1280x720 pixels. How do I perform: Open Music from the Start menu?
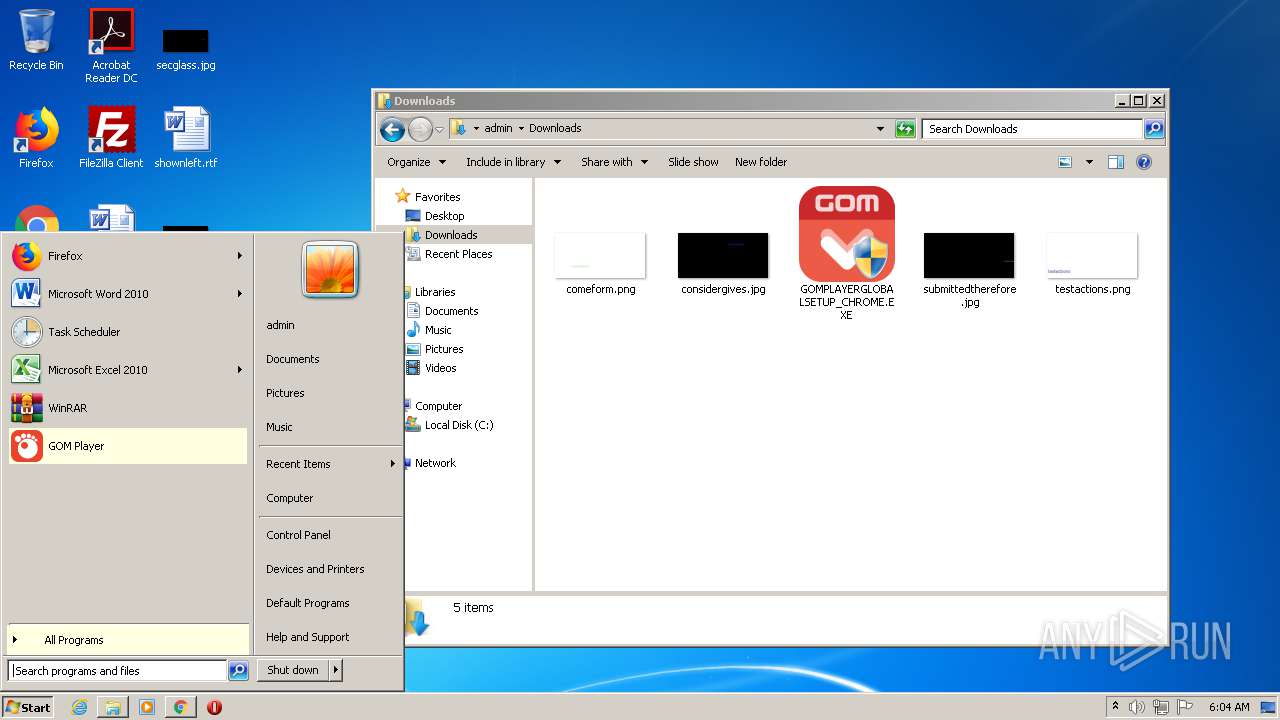[280, 427]
